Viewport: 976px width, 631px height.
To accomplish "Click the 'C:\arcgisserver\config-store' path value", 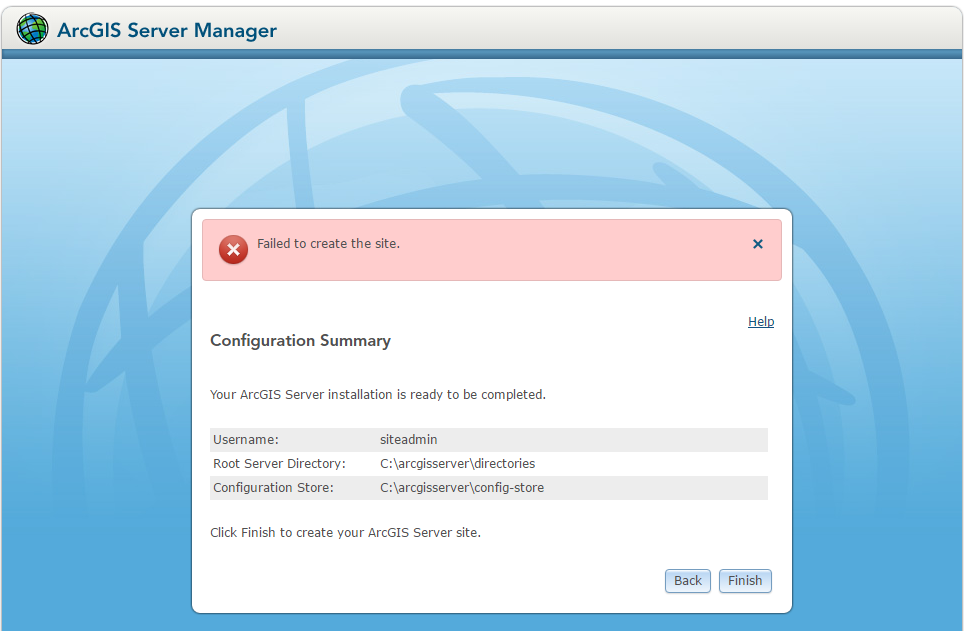I will (x=462, y=488).
